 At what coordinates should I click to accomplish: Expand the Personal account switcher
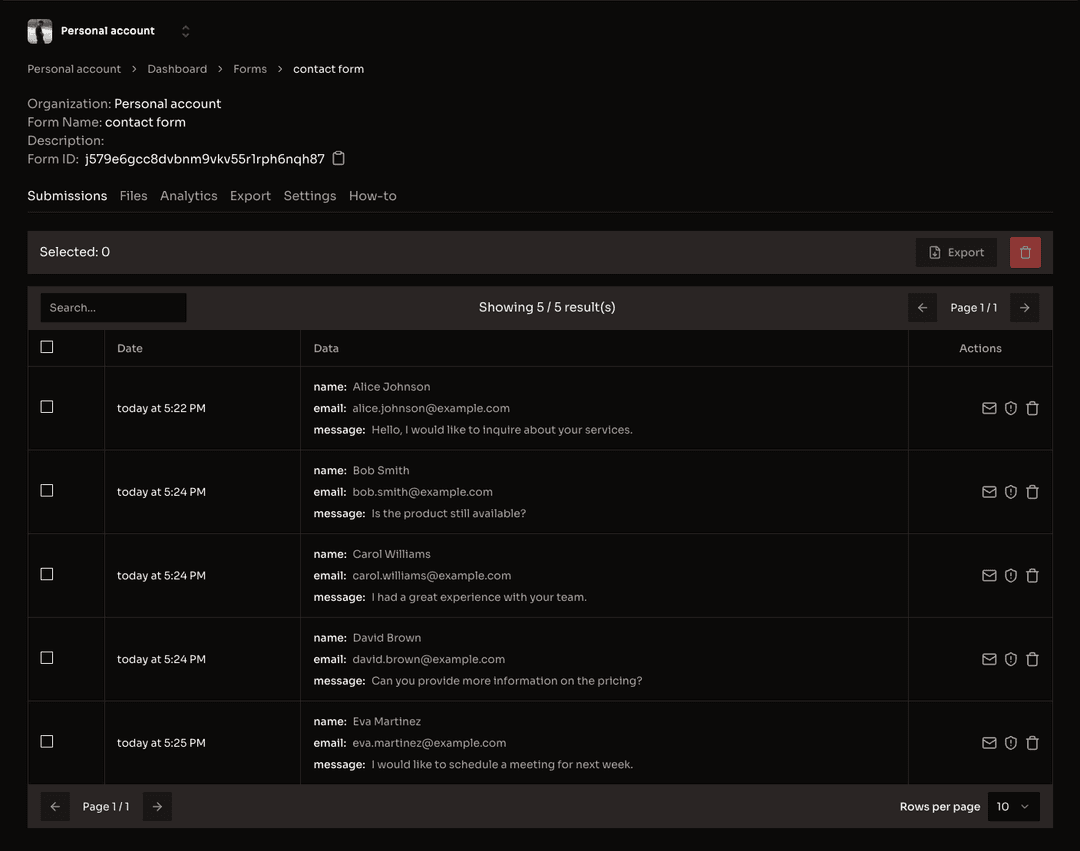[x=185, y=31]
